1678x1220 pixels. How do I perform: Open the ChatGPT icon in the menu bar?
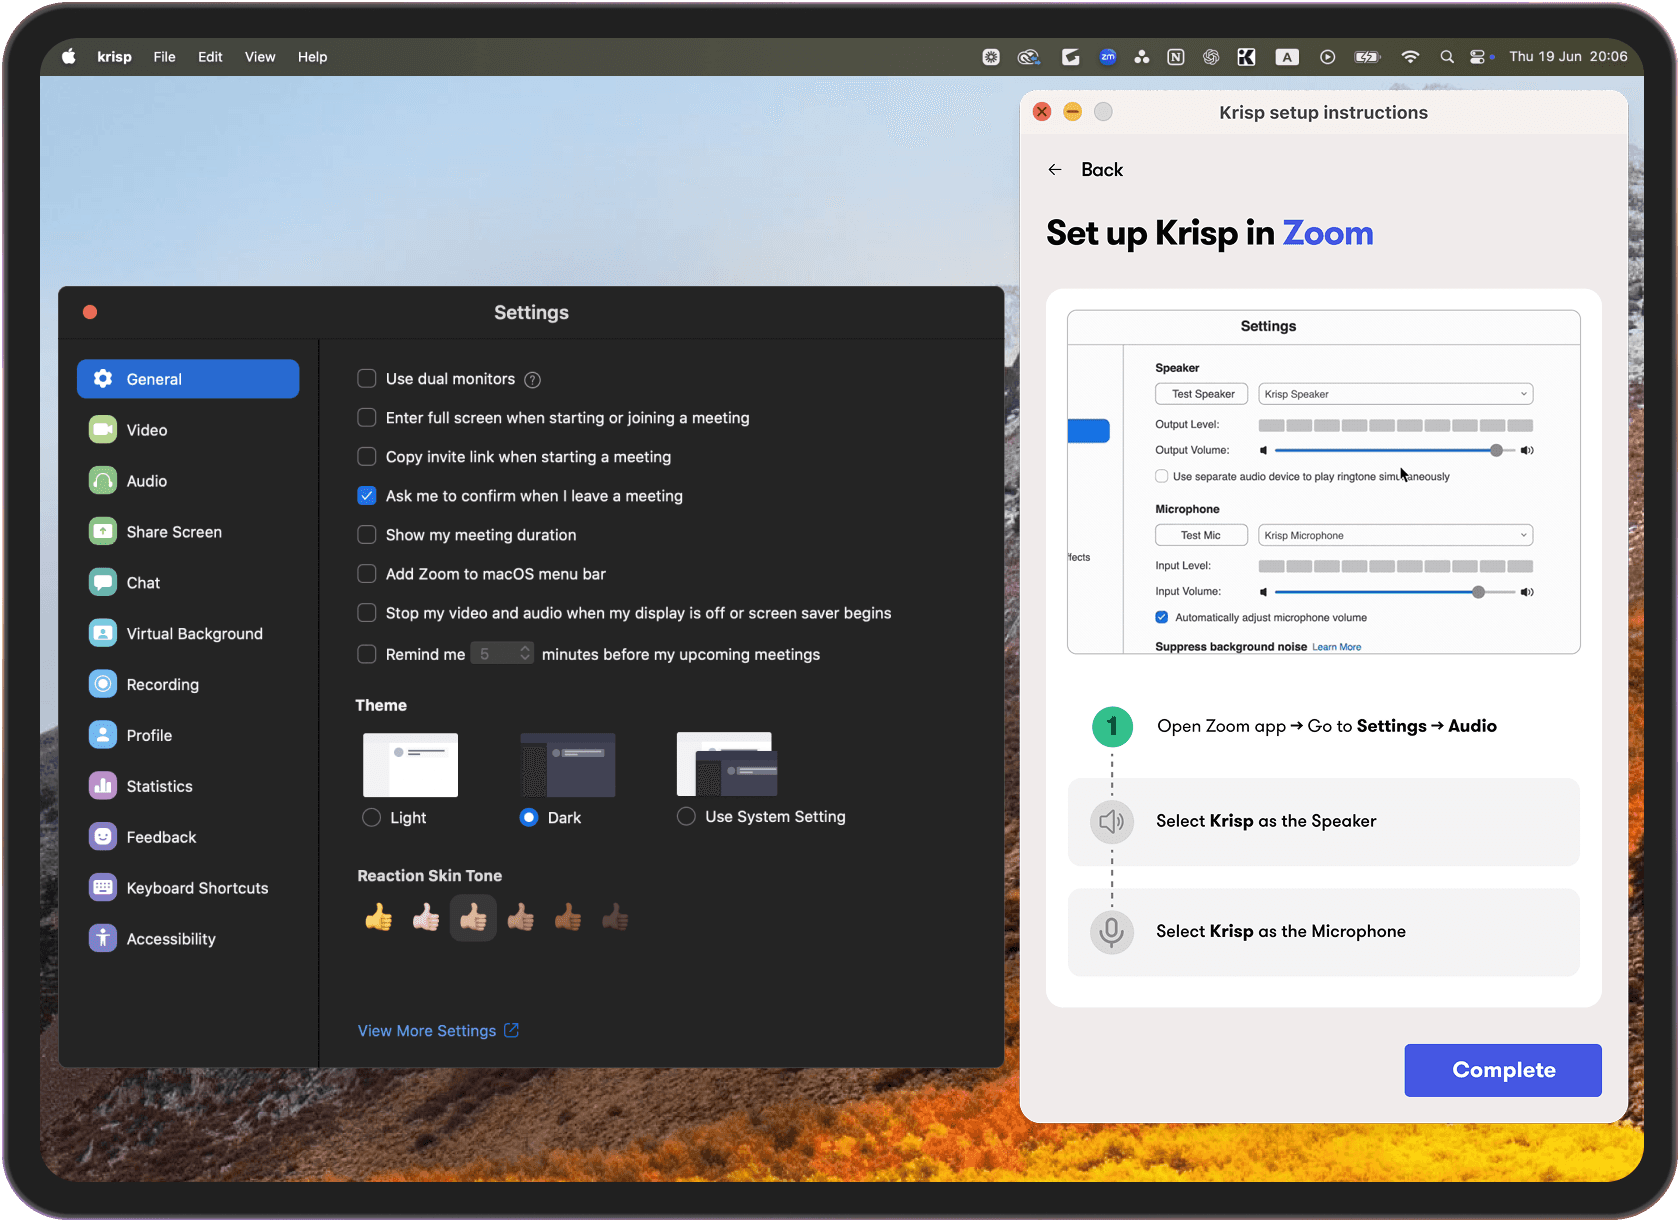tap(1211, 57)
